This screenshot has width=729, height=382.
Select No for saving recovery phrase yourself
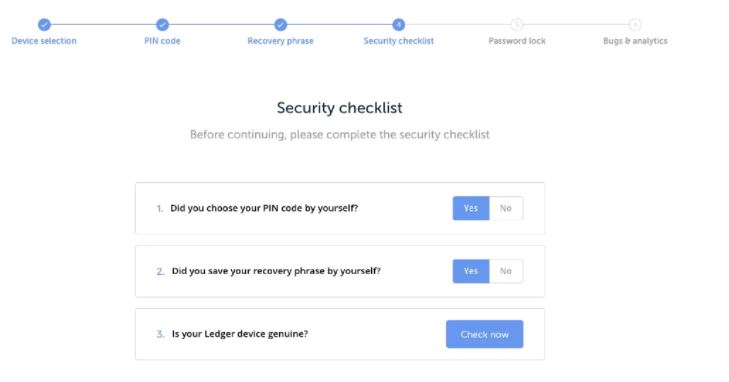click(506, 271)
